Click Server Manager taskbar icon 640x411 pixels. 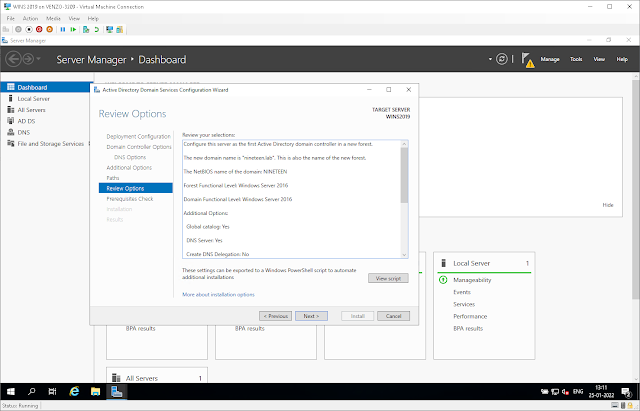117,391
